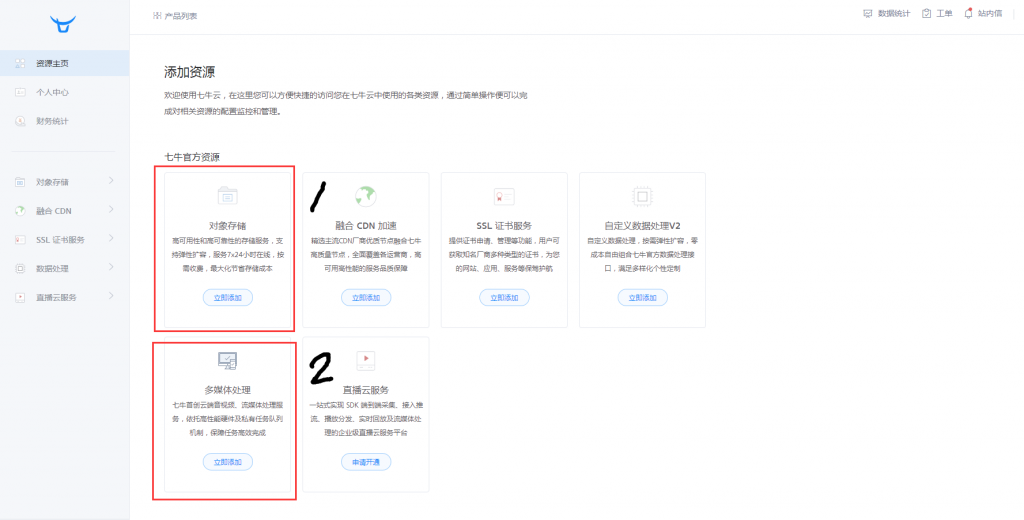Expand 数据处理 sidebar chevron
This screenshot has height=520, width=1024.
point(112,267)
